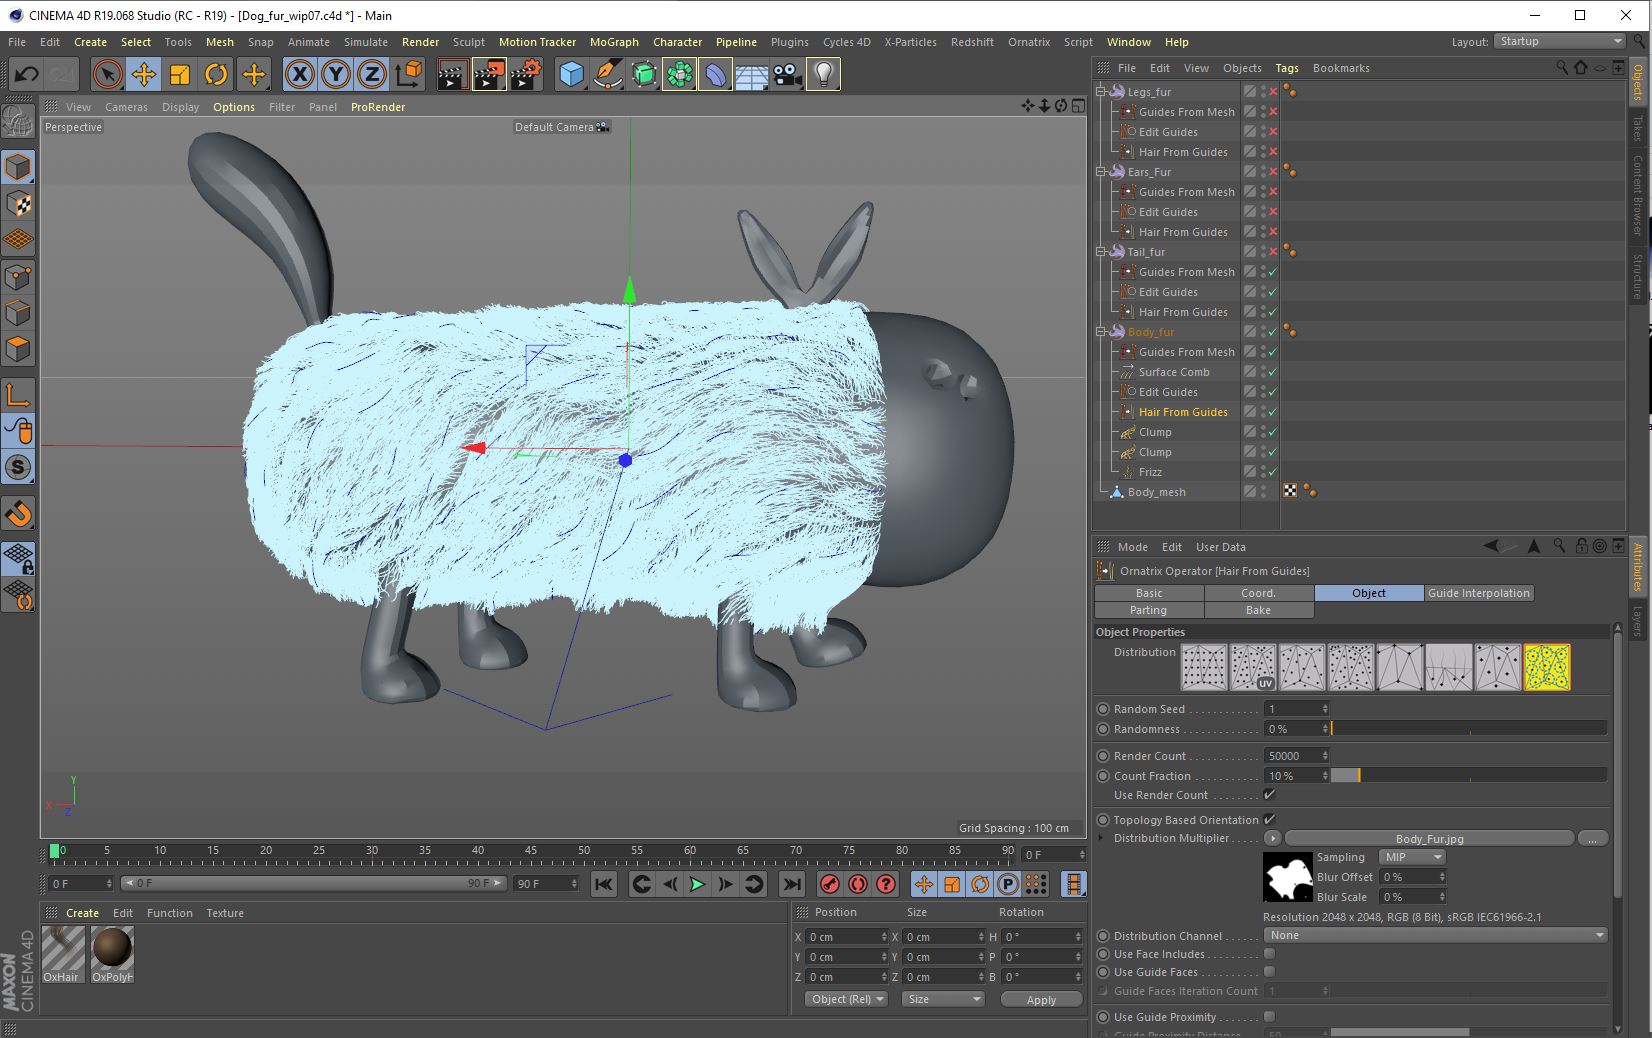Disable Topology Based Orientation checkbox
This screenshot has width=1652, height=1038.
tap(1269, 820)
